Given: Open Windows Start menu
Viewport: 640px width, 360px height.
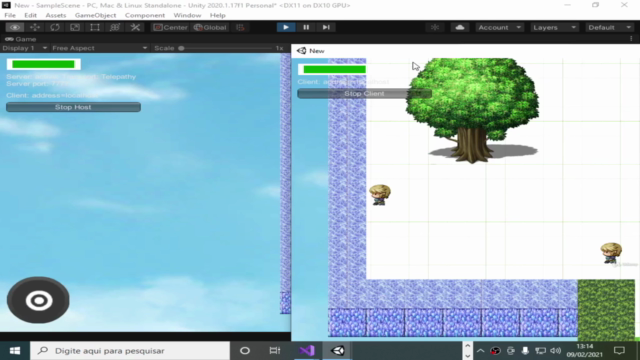Looking at the screenshot, I should [x=15, y=351].
